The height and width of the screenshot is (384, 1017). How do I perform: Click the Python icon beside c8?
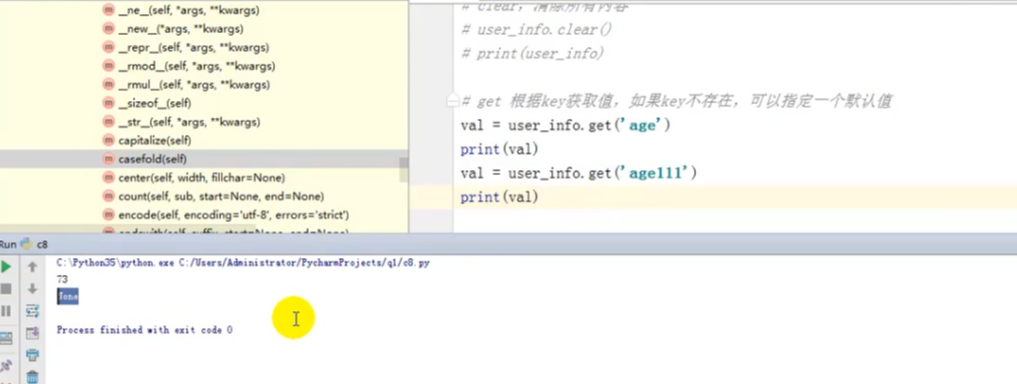point(27,245)
